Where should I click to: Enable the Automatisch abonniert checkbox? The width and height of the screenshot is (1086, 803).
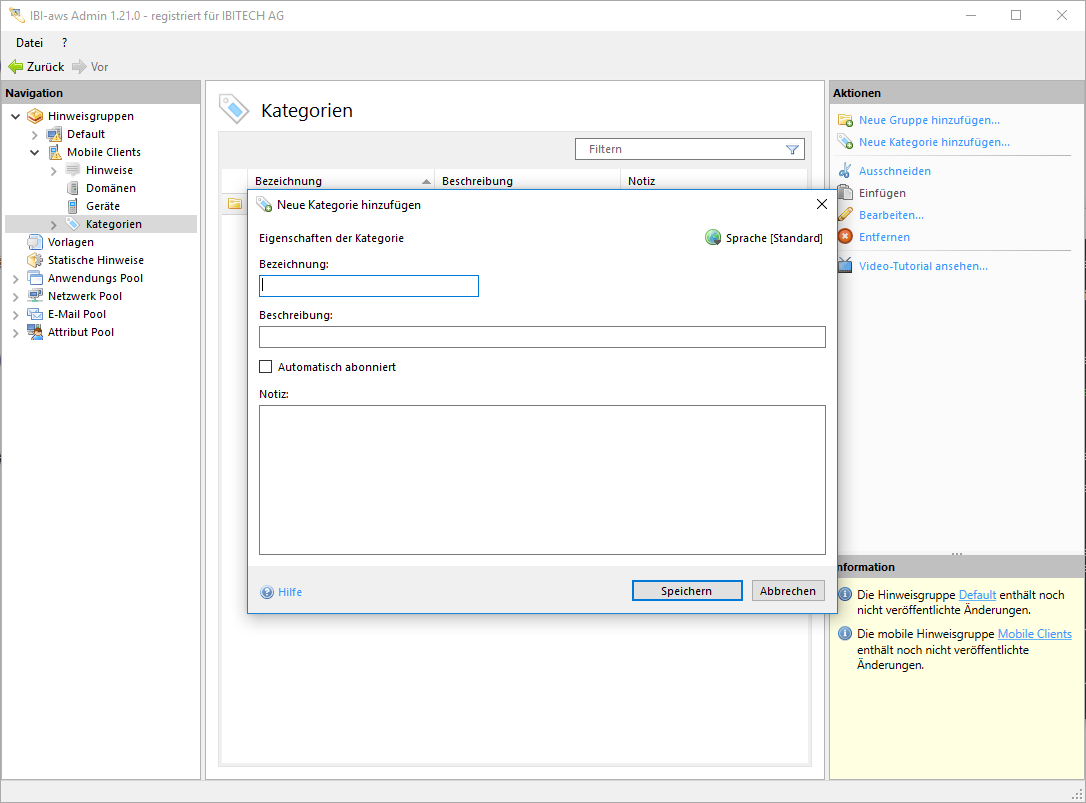266,367
